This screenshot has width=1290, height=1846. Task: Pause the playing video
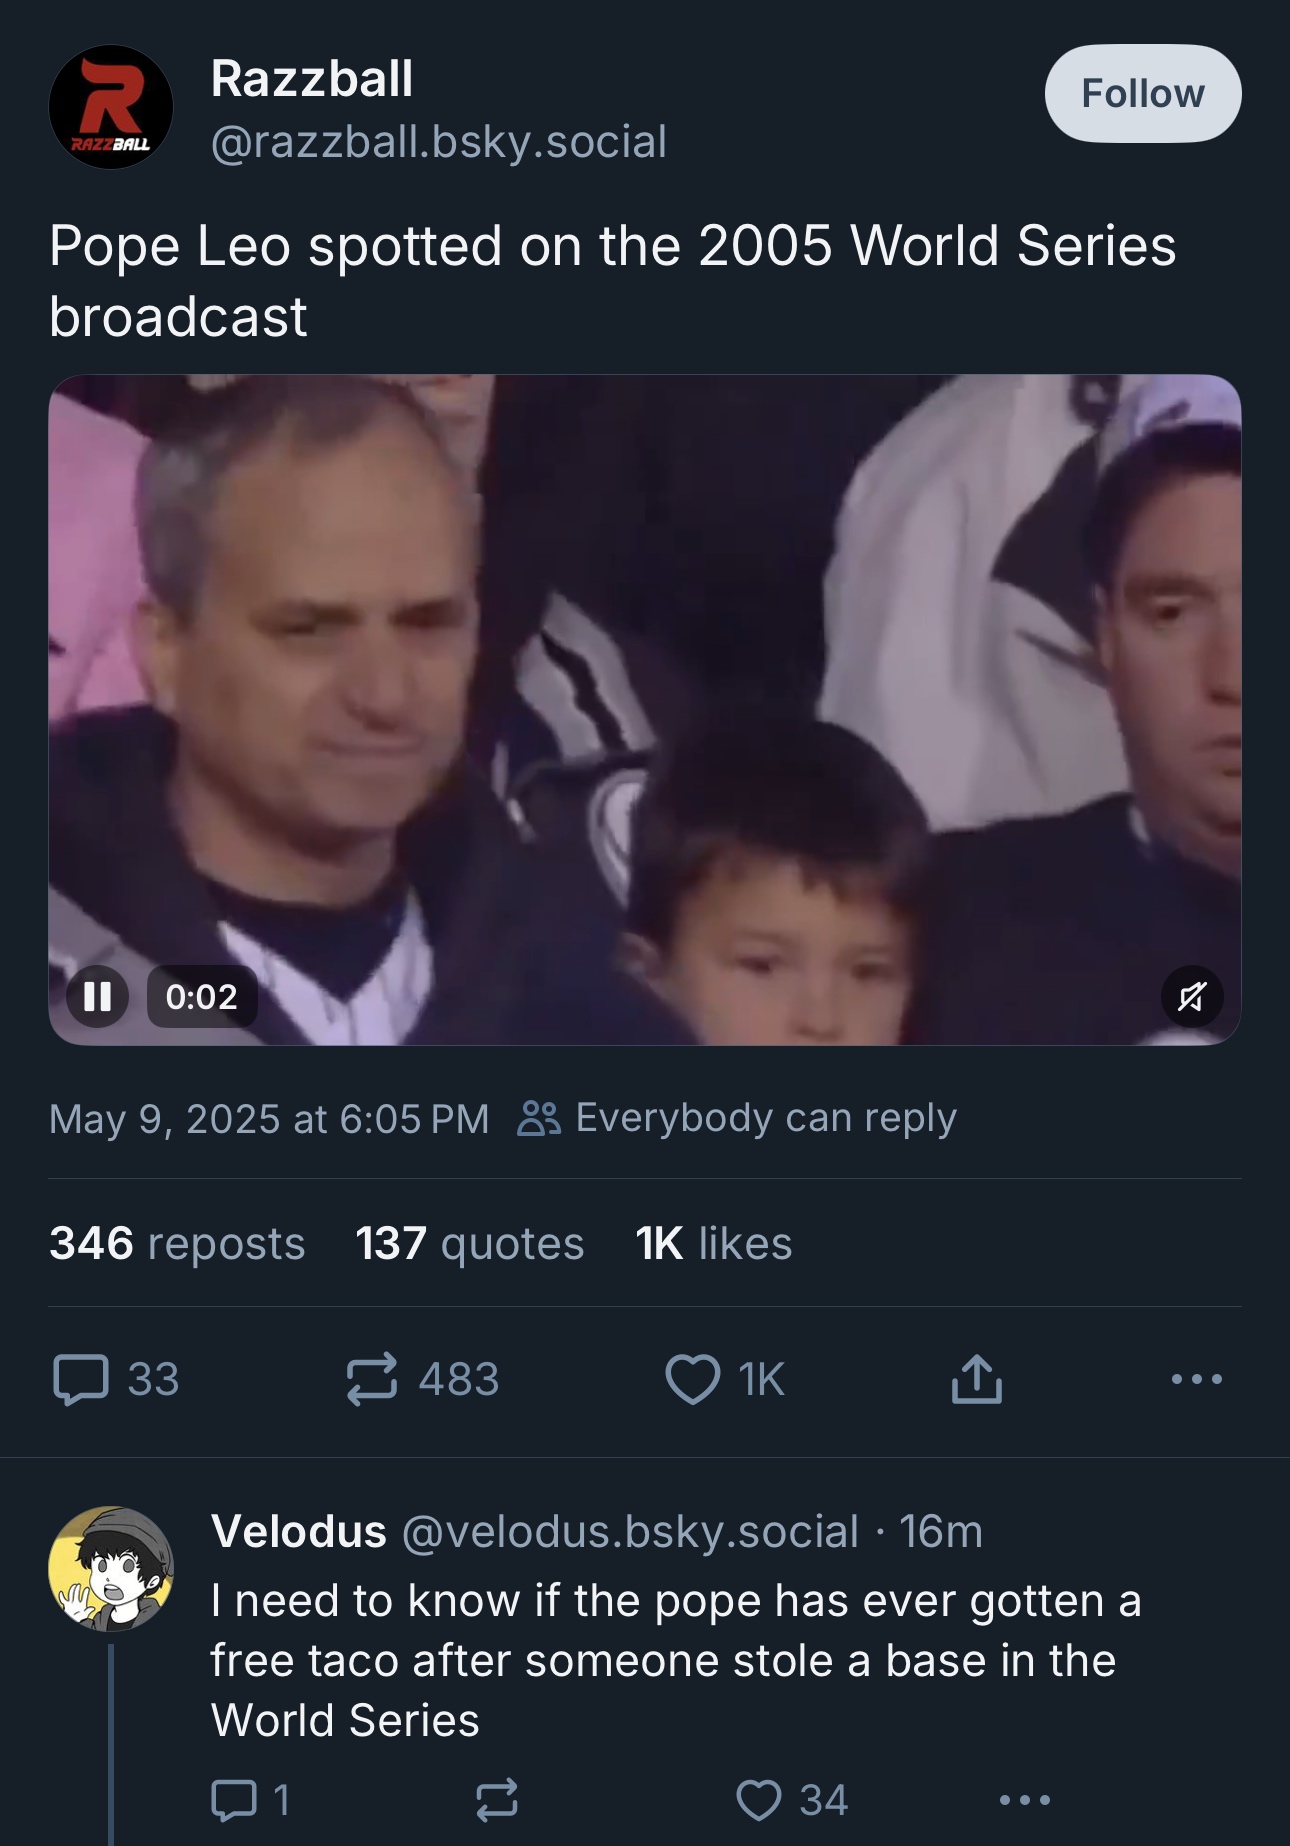(x=97, y=996)
